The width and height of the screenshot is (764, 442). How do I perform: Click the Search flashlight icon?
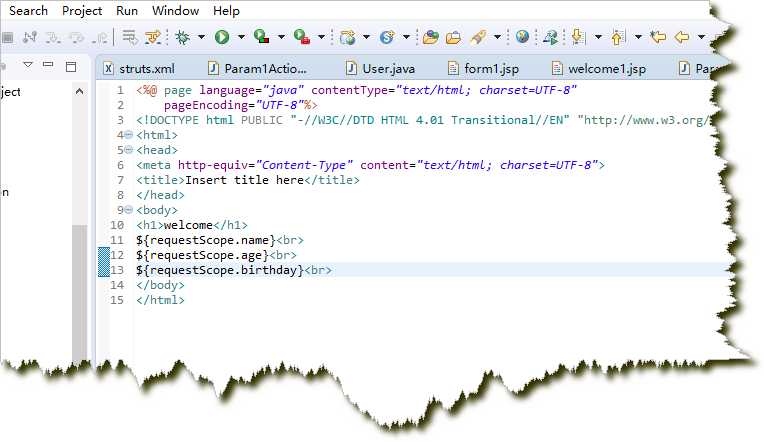[478, 37]
